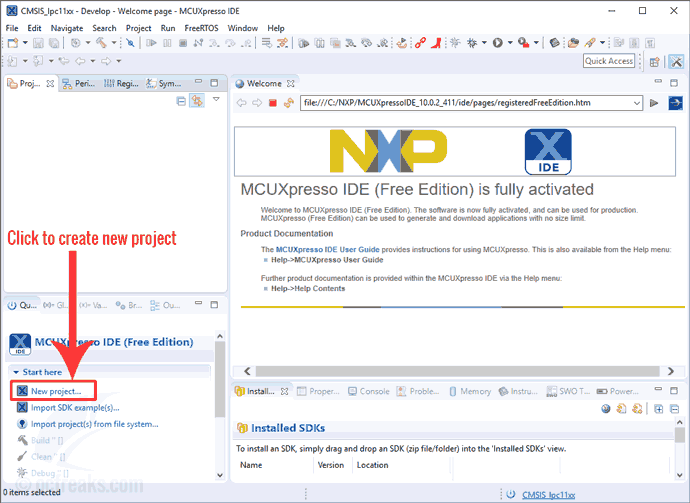Open the File menu
Image resolution: width=690 pixels, height=503 pixels.
12,28
